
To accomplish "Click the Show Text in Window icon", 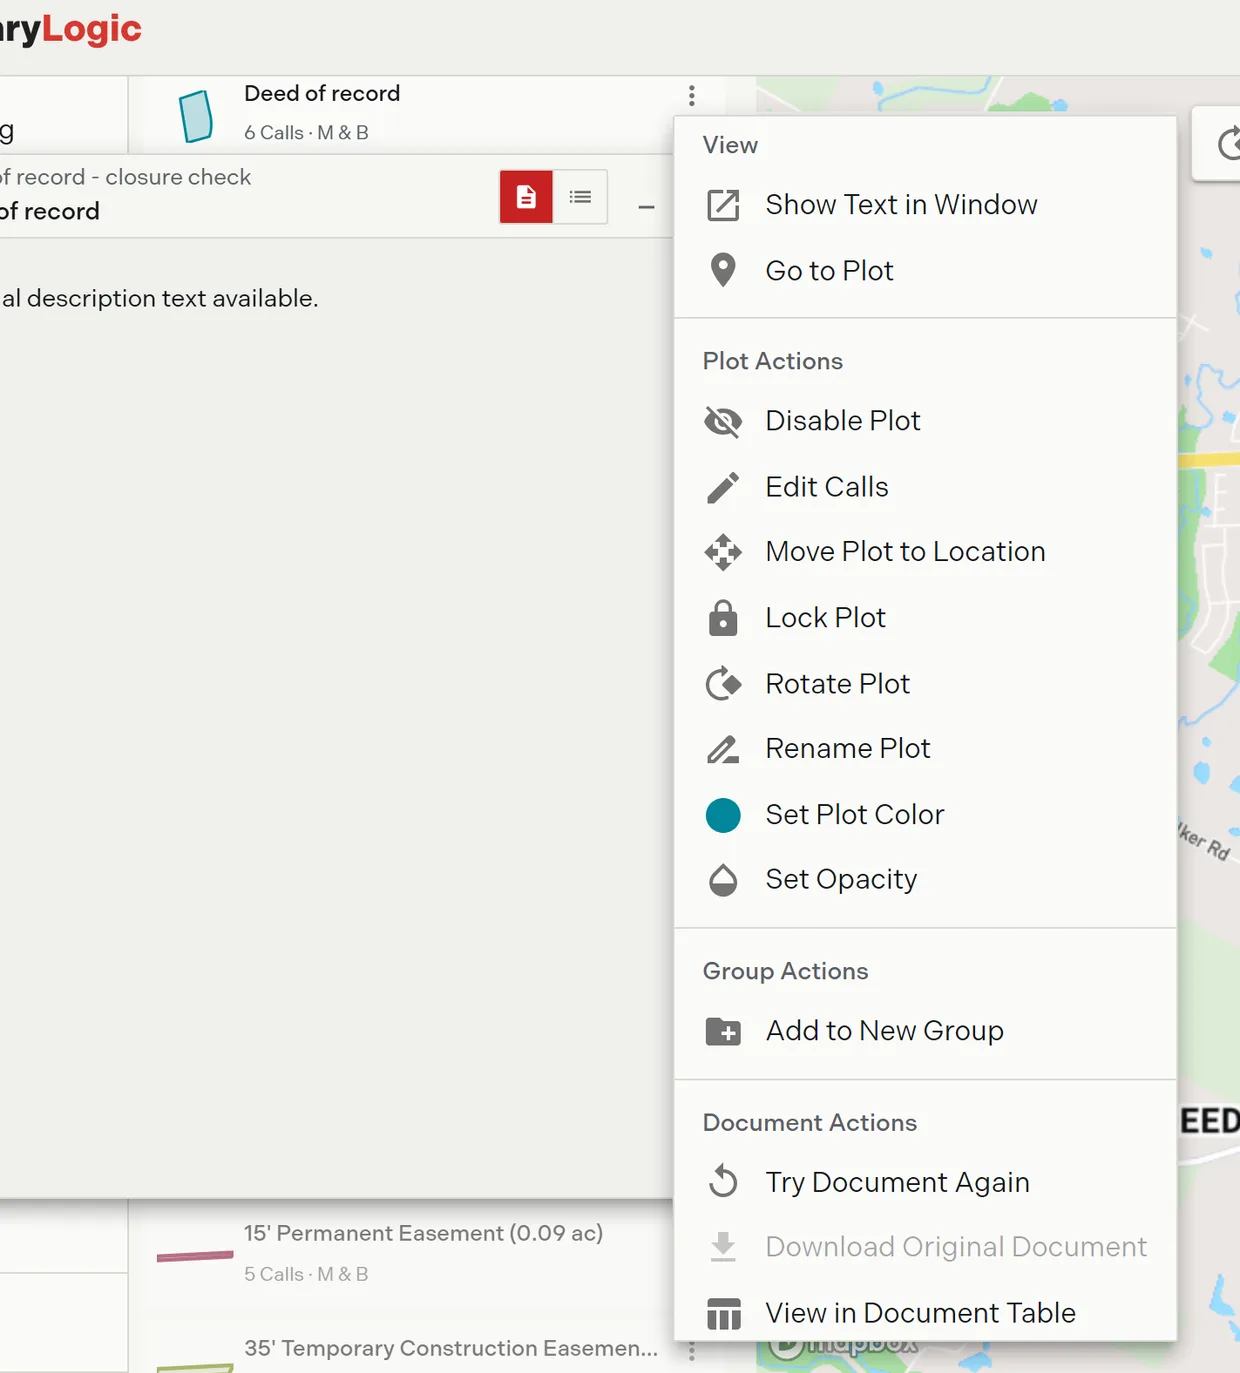I will coord(723,205).
